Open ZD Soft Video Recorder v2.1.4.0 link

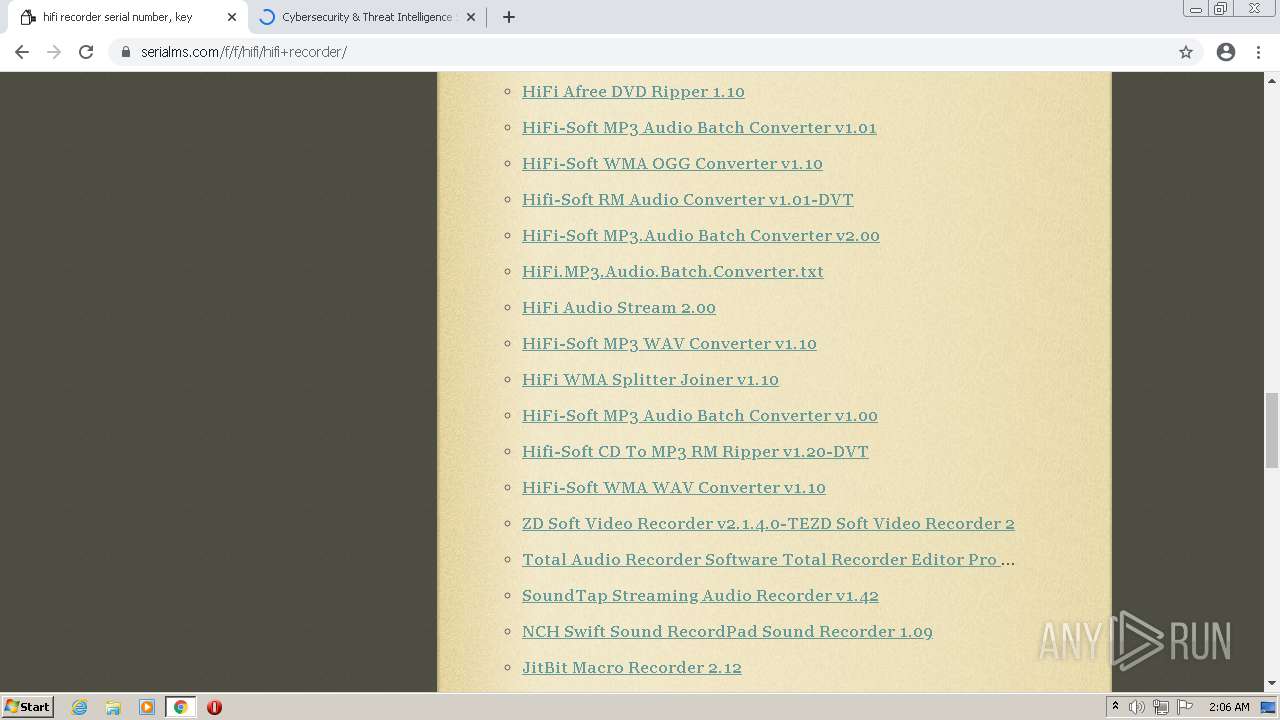(768, 523)
